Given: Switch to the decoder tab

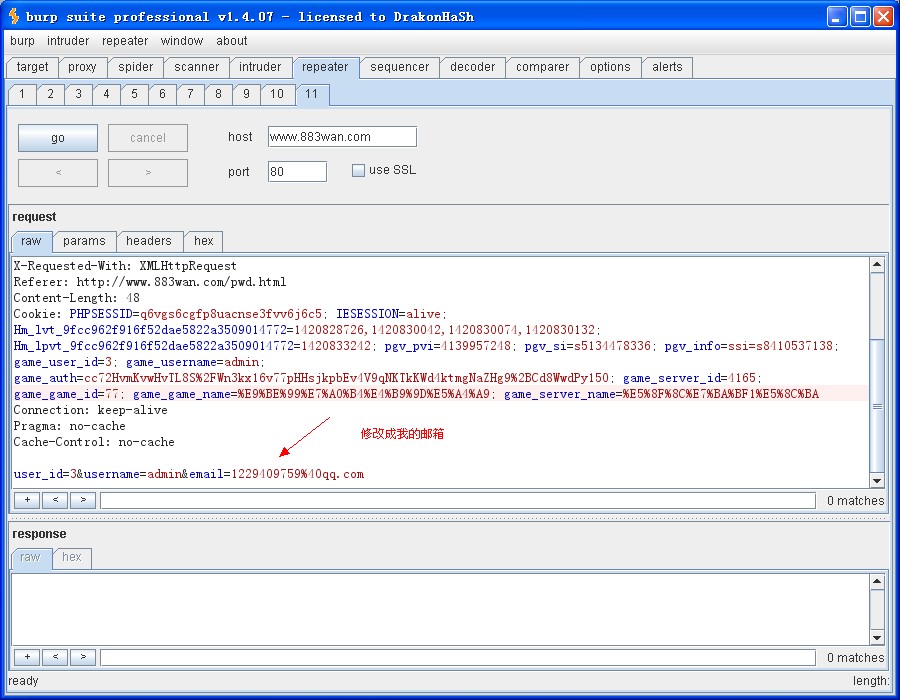Looking at the screenshot, I should click(x=472, y=67).
